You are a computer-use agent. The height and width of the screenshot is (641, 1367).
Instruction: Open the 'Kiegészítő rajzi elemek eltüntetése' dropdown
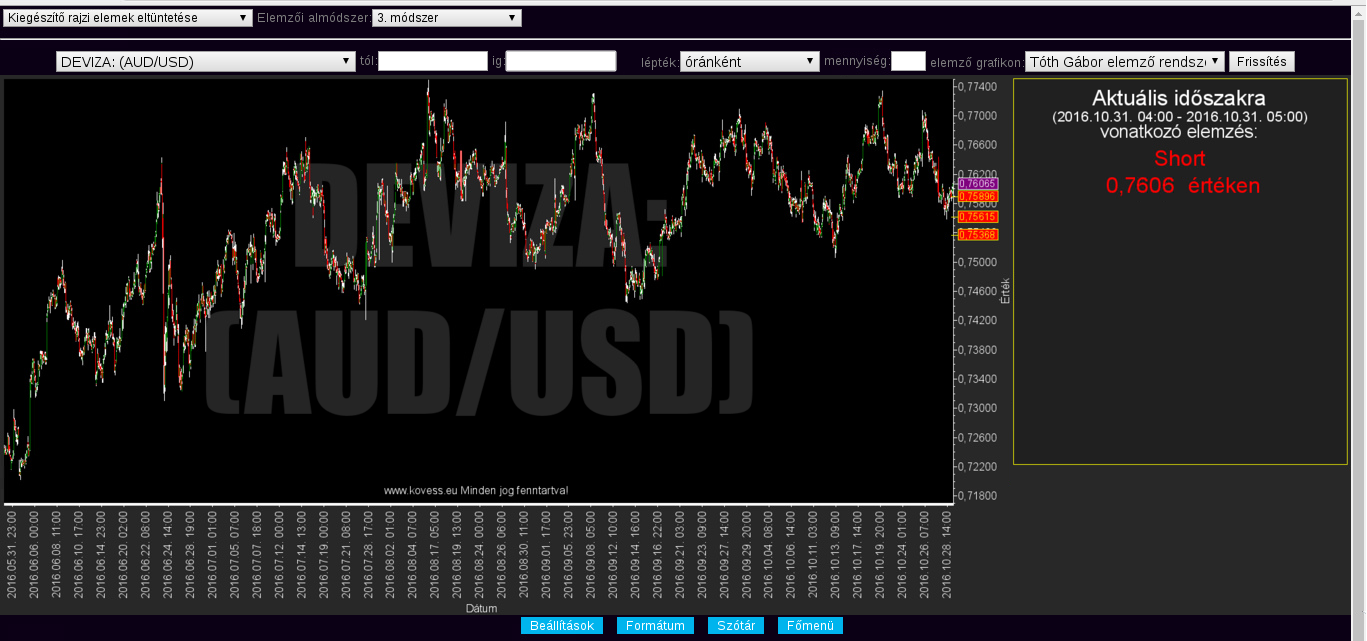pyautogui.click(x=128, y=18)
